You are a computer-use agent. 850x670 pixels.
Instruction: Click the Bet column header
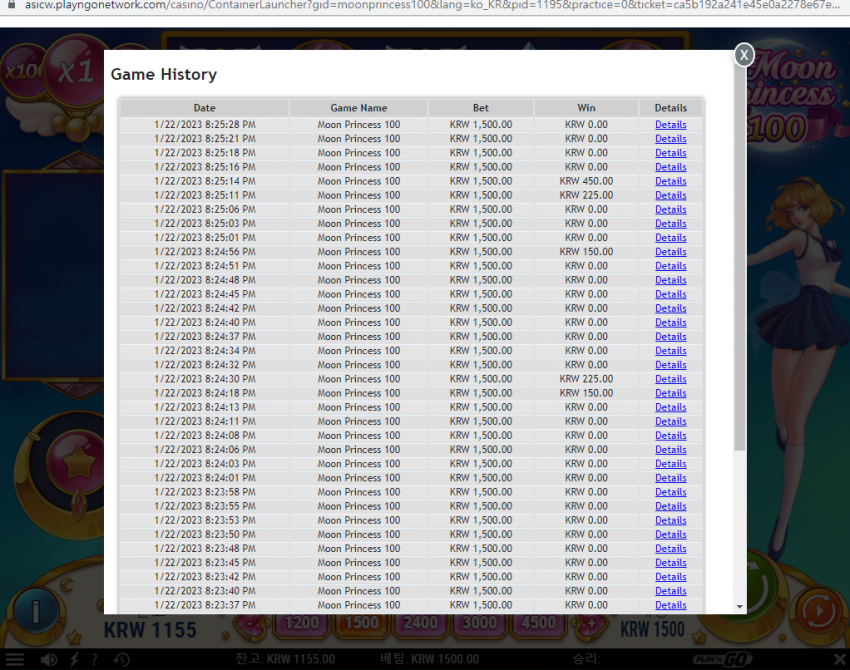point(481,108)
